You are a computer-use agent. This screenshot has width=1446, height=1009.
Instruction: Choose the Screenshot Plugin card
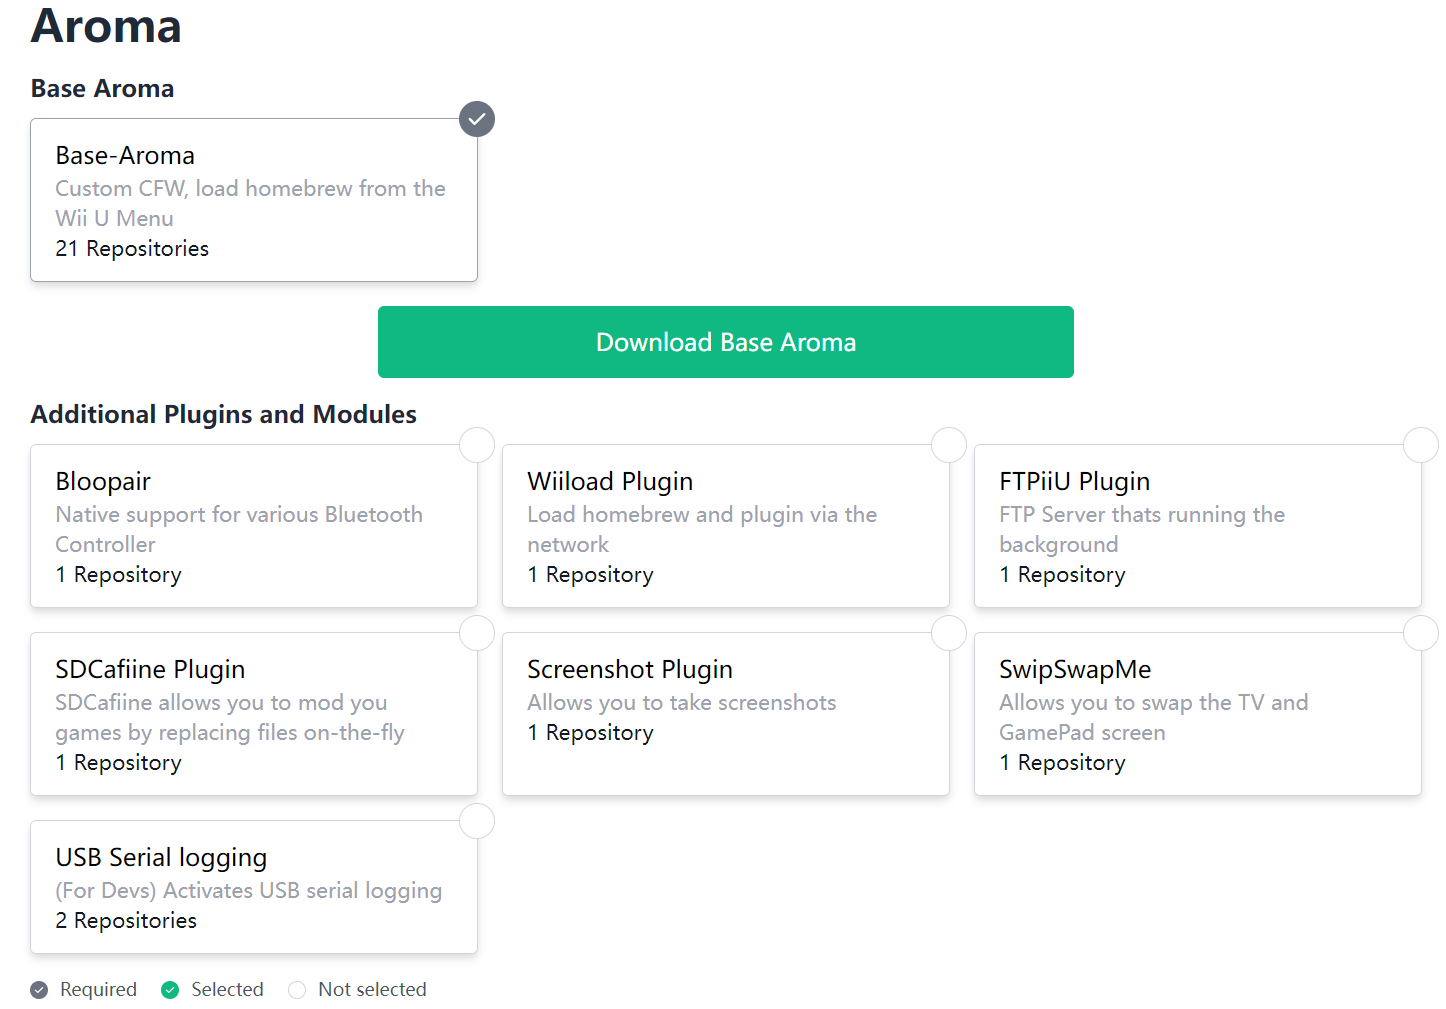point(726,715)
